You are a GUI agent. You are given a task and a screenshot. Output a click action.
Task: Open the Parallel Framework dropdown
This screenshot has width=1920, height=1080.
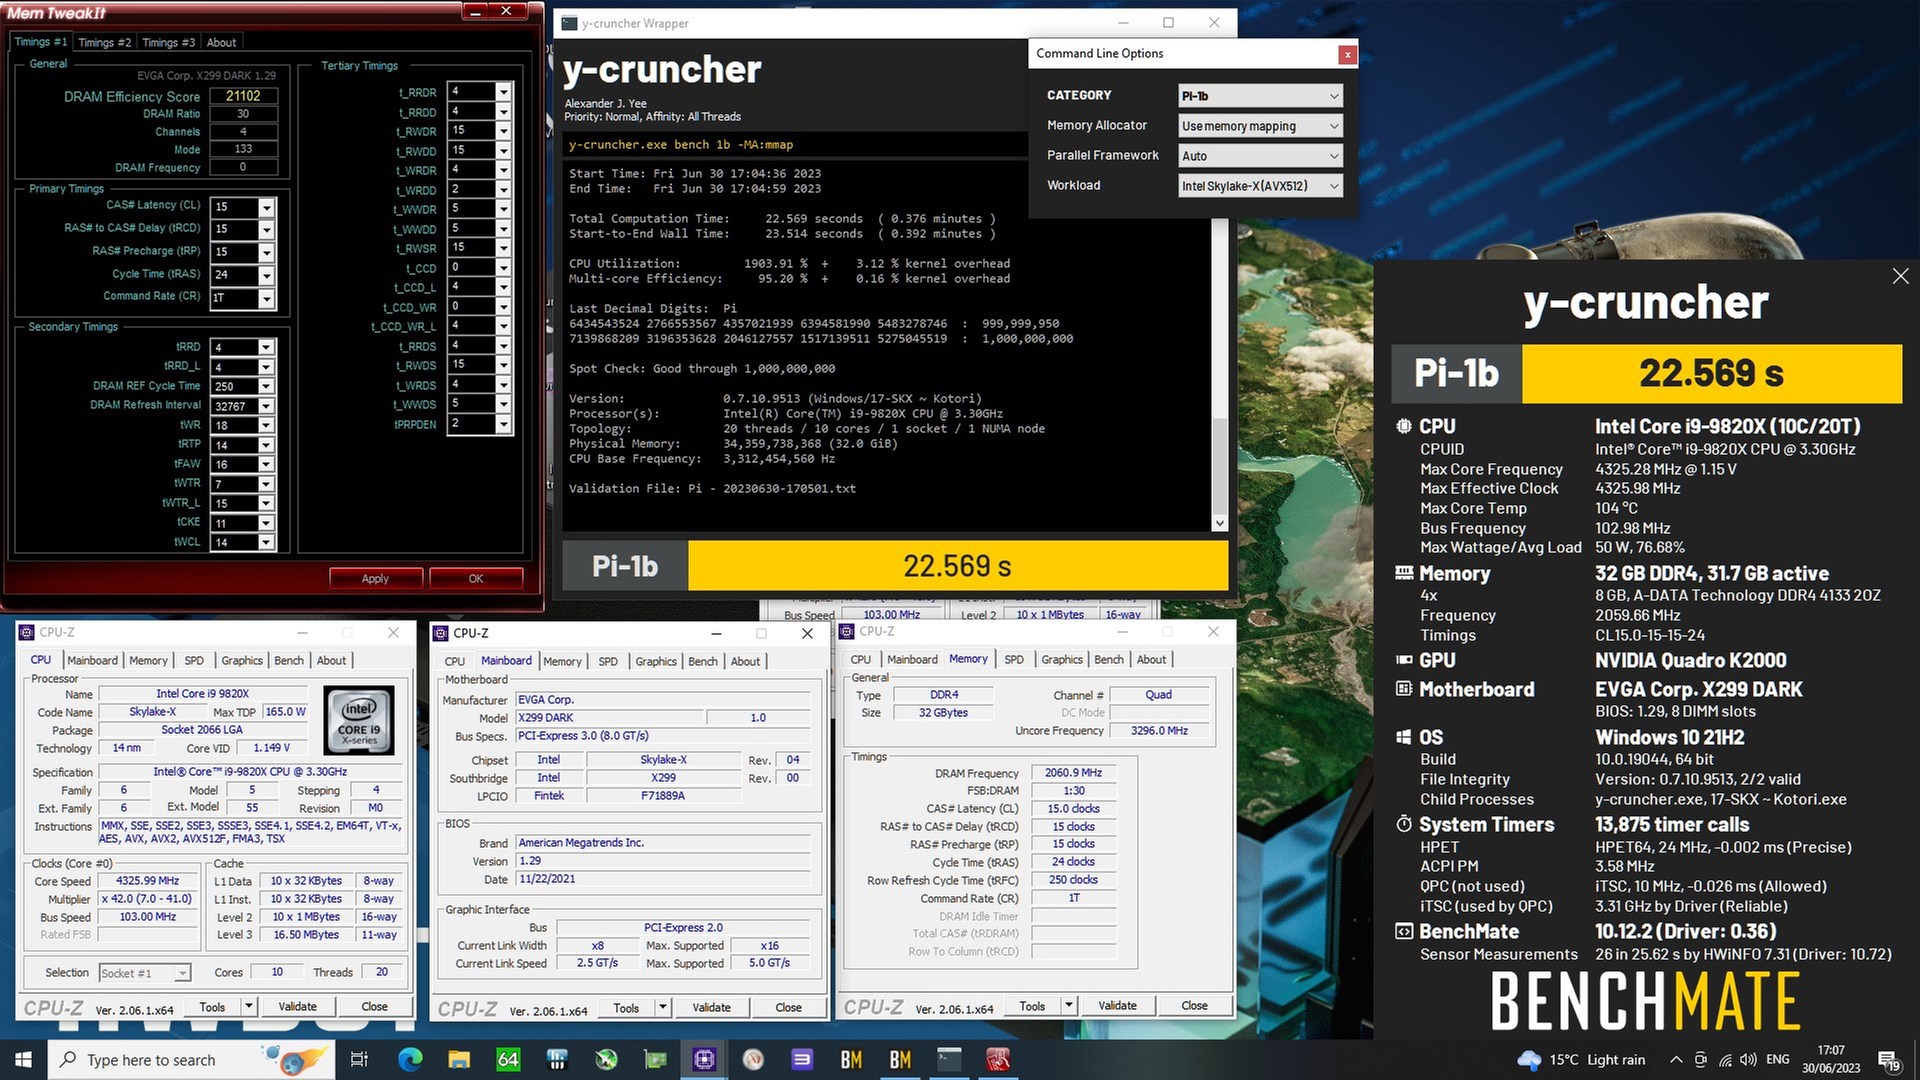tap(1260, 156)
